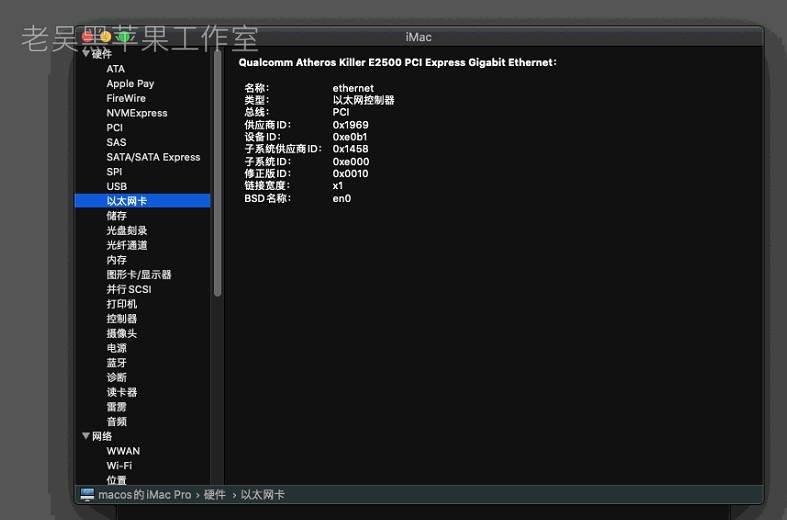Select USB in the sidebar
Image resolution: width=787 pixels, height=520 pixels.
click(x=116, y=186)
